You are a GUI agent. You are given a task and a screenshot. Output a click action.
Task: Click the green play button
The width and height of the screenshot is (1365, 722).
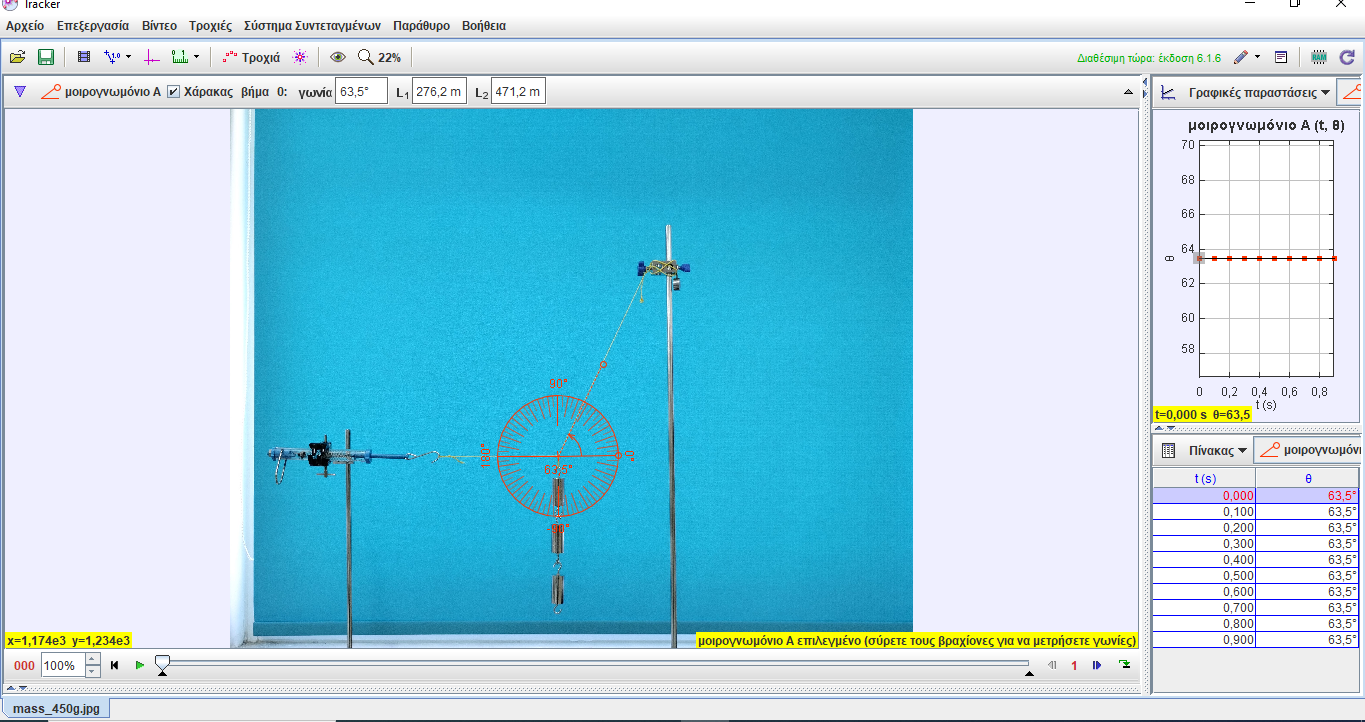coord(140,665)
